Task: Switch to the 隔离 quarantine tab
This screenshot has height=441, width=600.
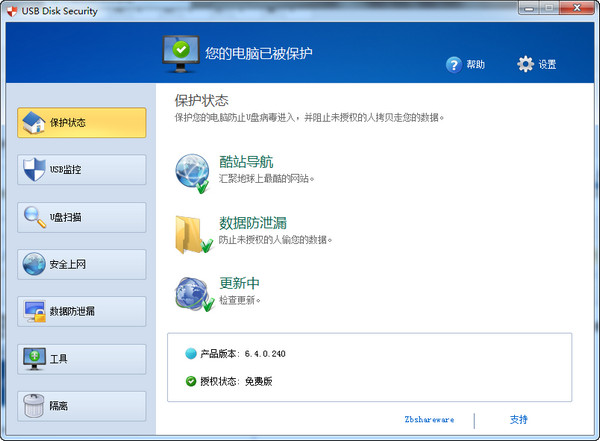Action: tap(82, 406)
